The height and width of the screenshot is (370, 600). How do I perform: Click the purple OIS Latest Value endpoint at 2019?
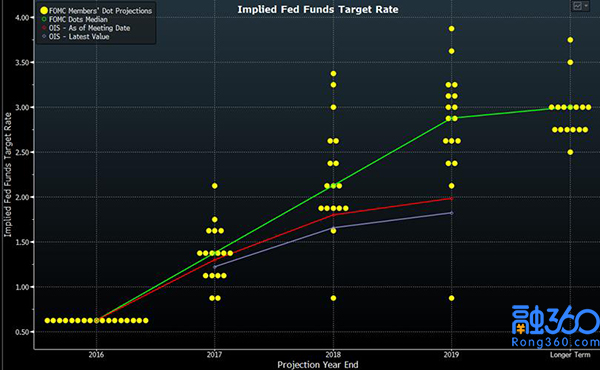pos(452,213)
